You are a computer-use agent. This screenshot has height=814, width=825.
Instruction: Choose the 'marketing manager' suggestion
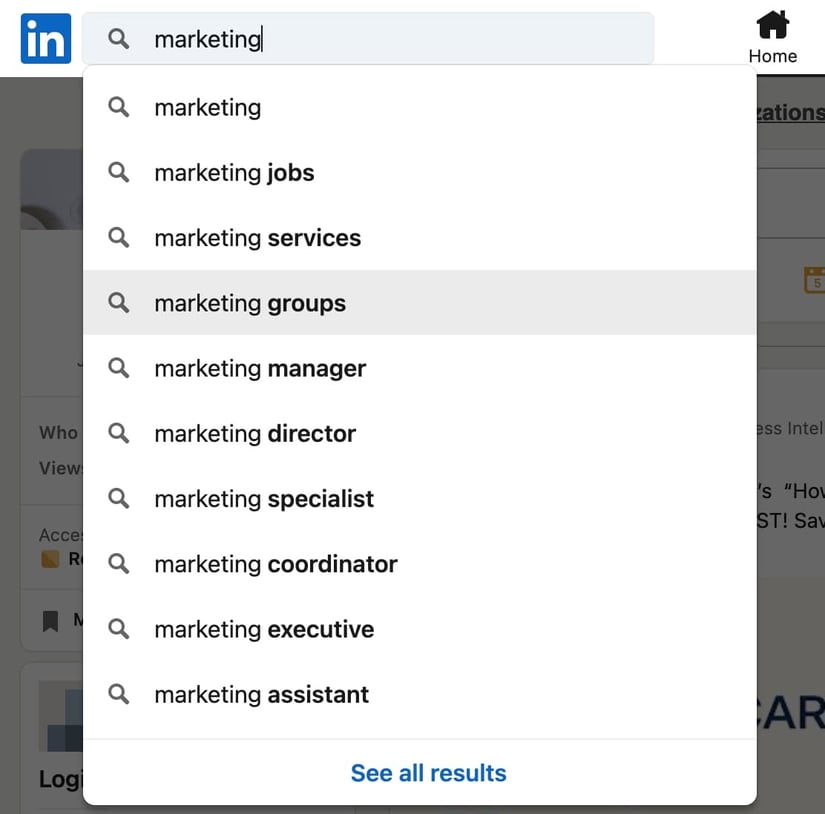(x=259, y=368)
